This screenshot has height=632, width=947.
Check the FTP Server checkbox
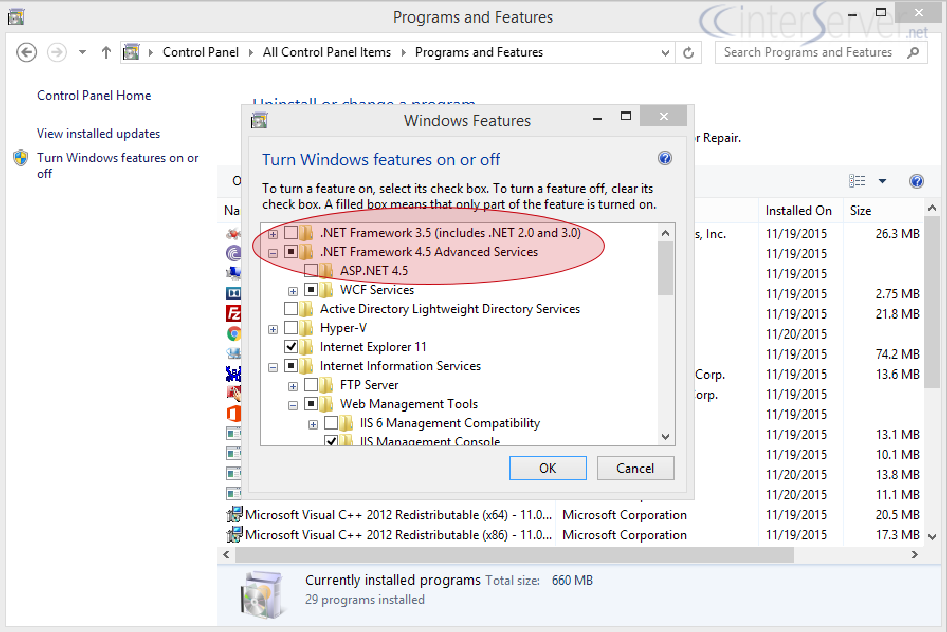coord(311,385)
